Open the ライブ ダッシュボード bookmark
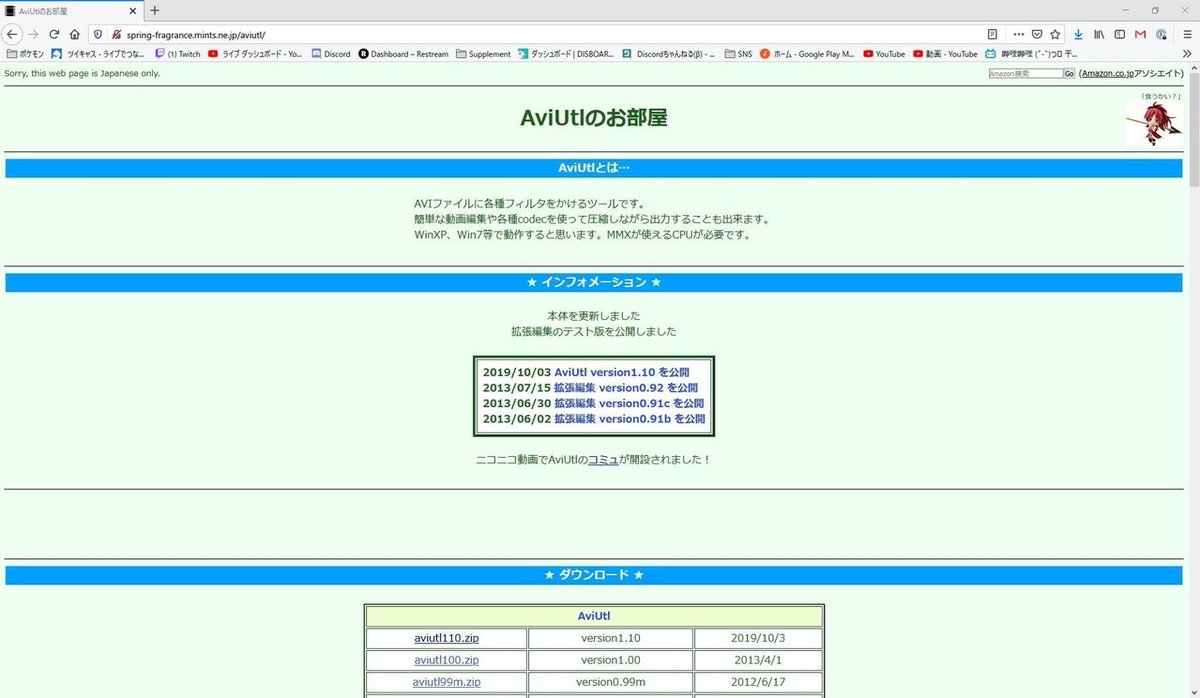This screenshot has width=1200, height=698. [255, 54]
